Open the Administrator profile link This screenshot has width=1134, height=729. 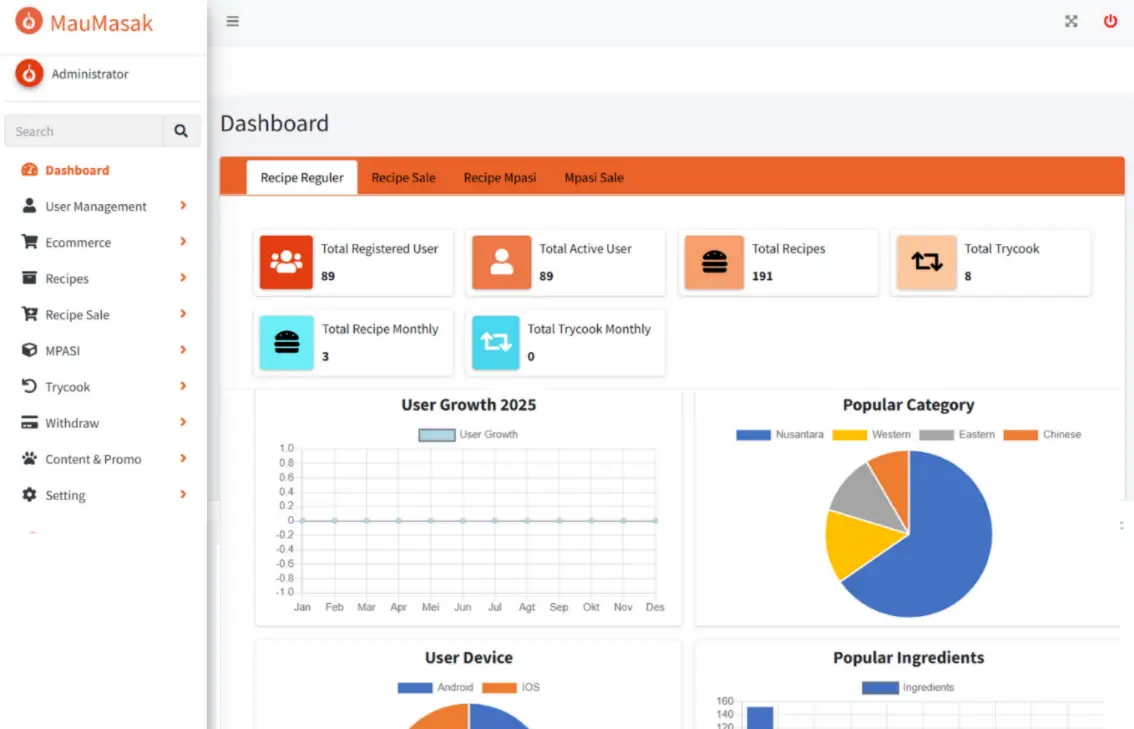click(90, 74)
